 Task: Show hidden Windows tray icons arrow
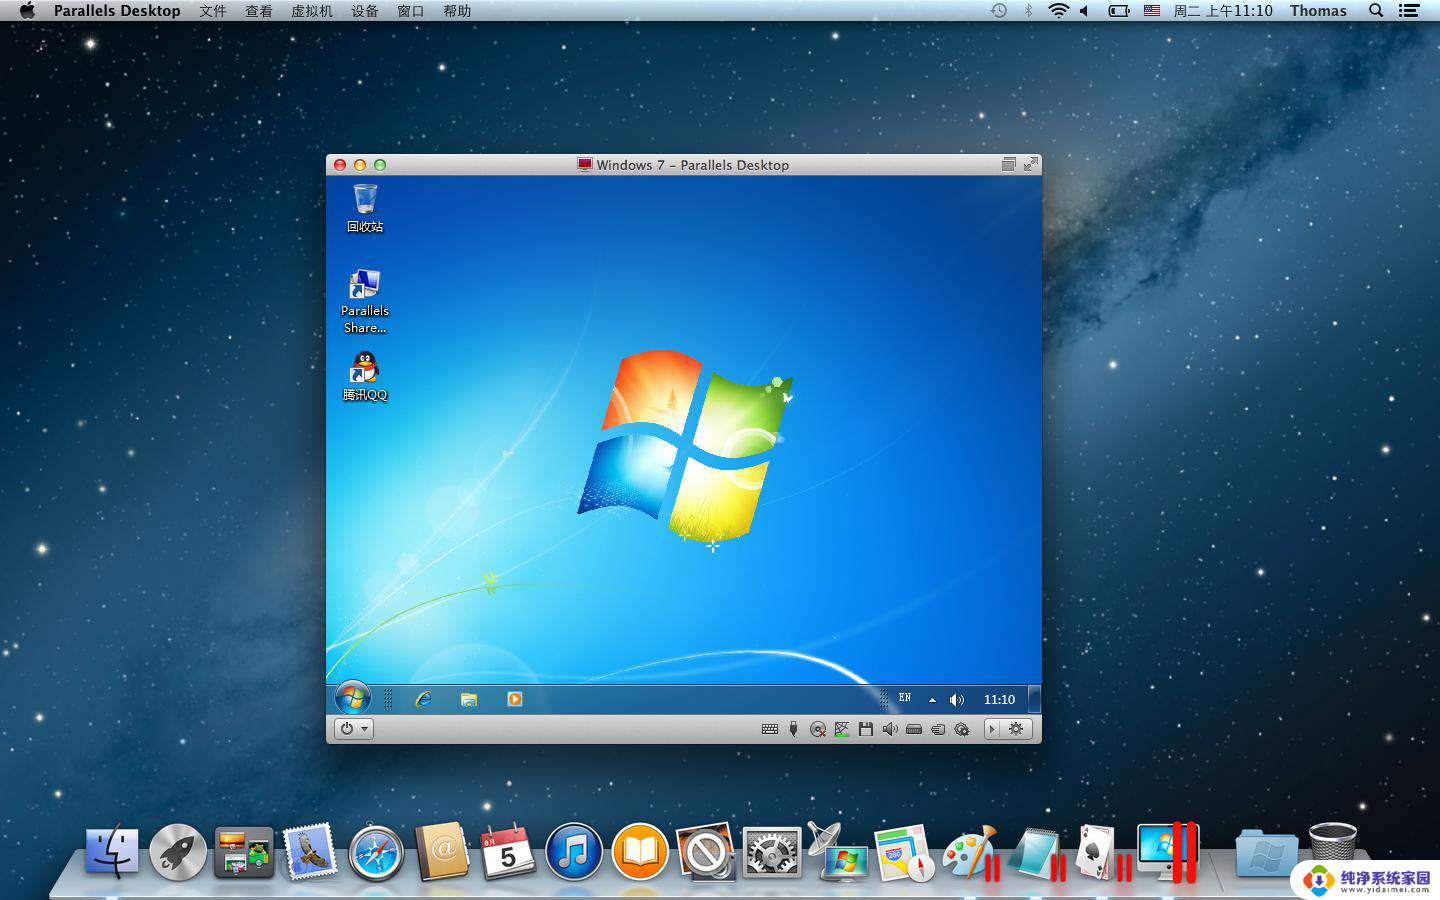point(932,700)
